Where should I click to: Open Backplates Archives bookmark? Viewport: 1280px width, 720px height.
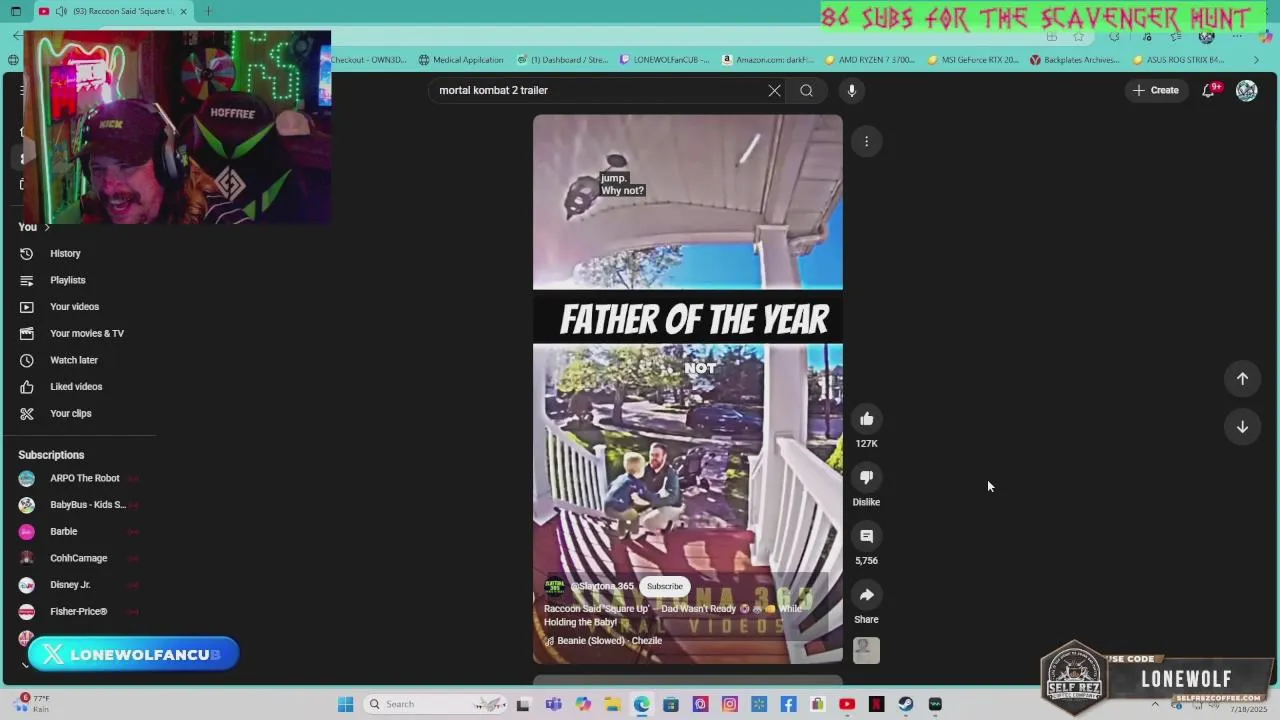pos(1075,60)
